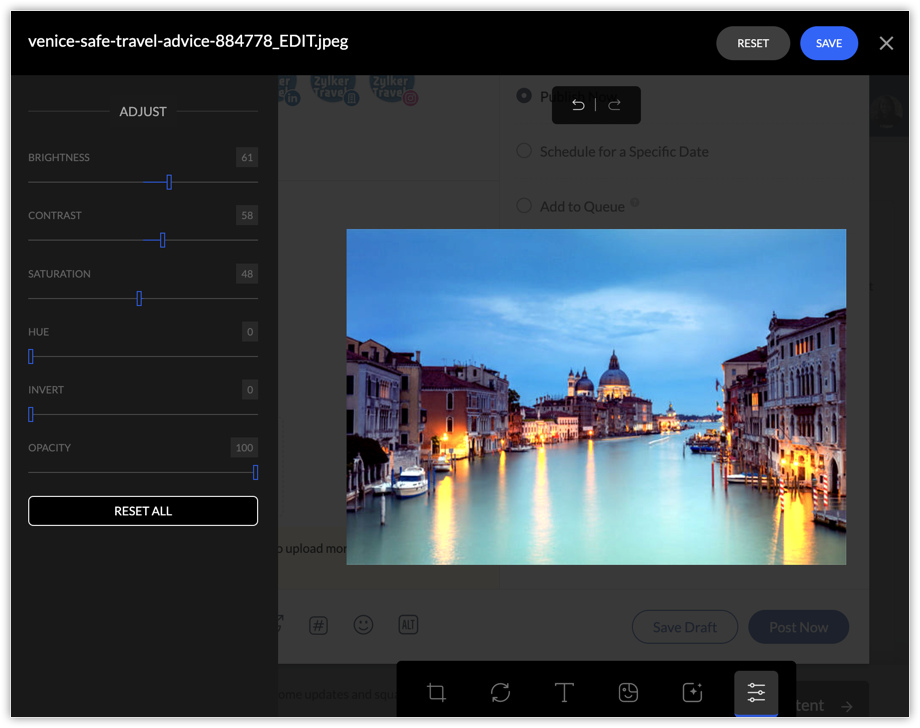920x728 pixels.
Task: Click the Opacity slider handle
Action: point(255,472)
